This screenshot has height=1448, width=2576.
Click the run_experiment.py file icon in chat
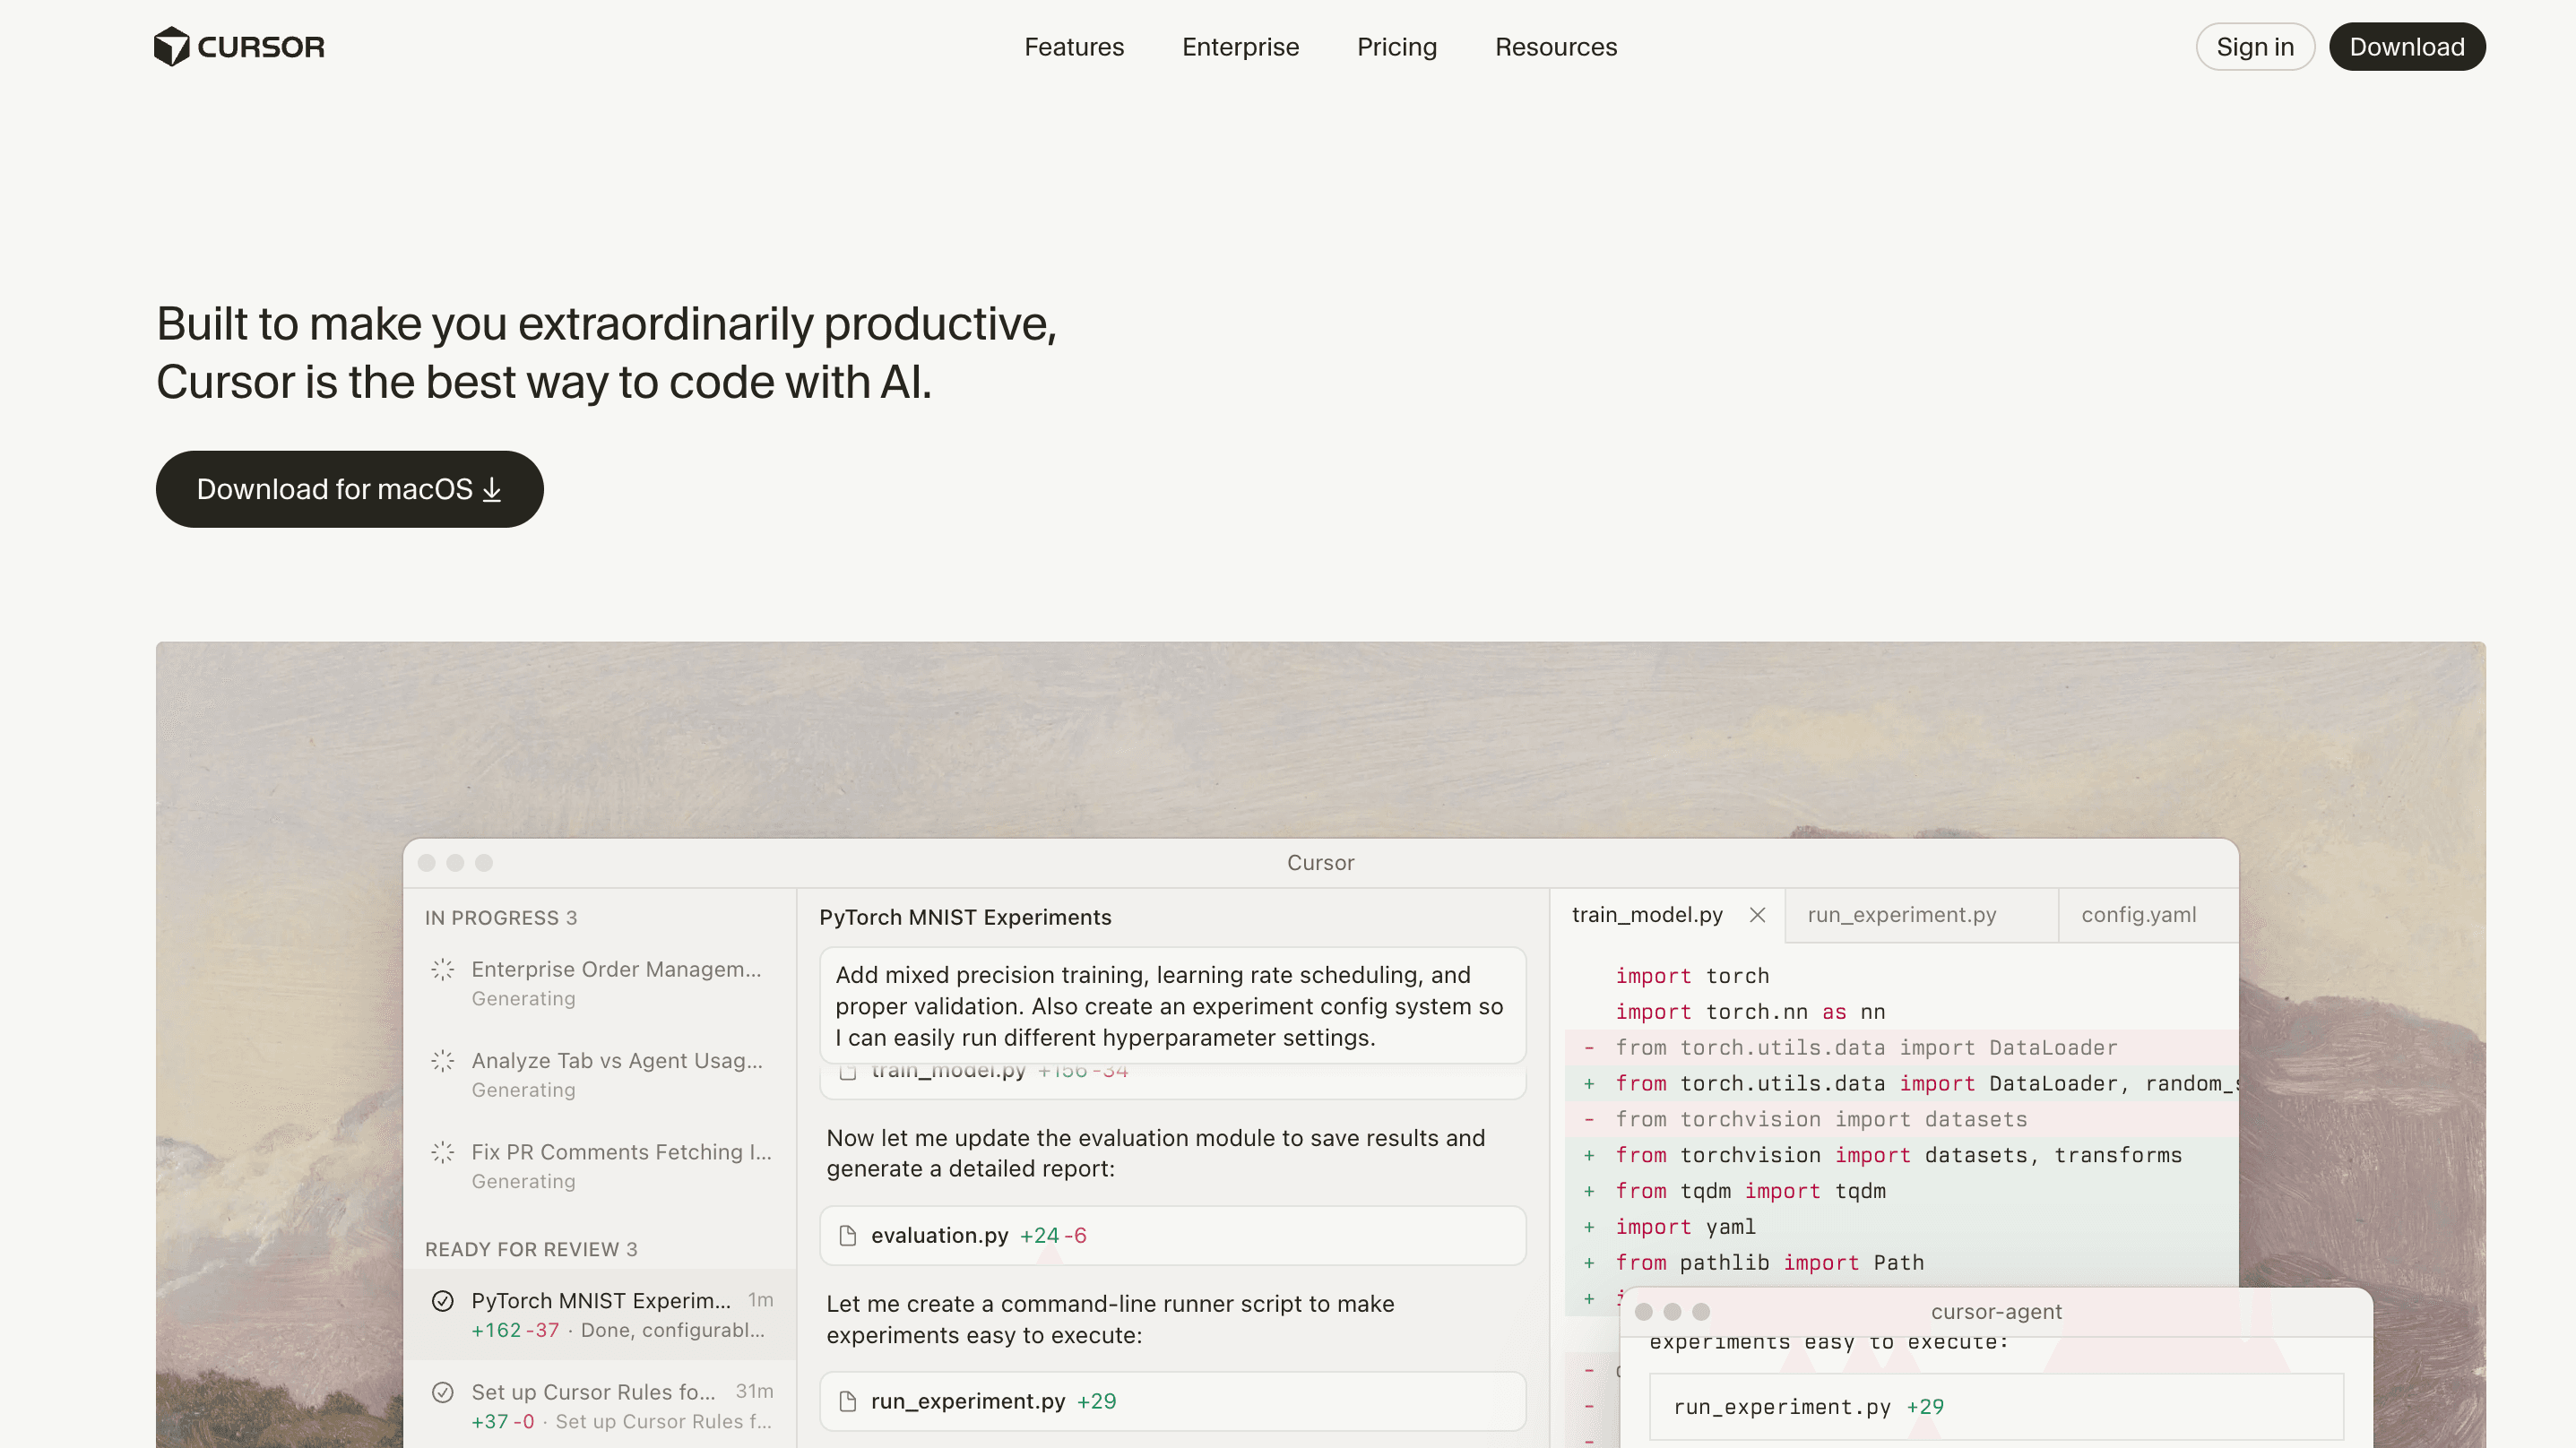click(848, 1402)
